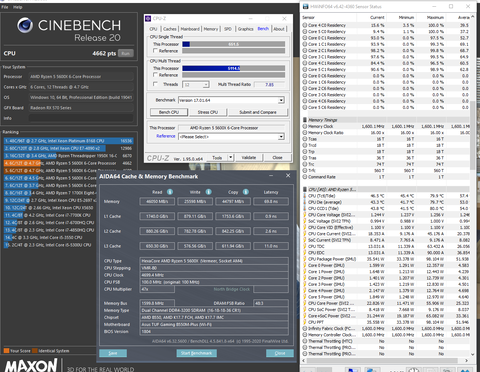
Task: Click the Command Rate sensor icon
Action: point(305,177)
